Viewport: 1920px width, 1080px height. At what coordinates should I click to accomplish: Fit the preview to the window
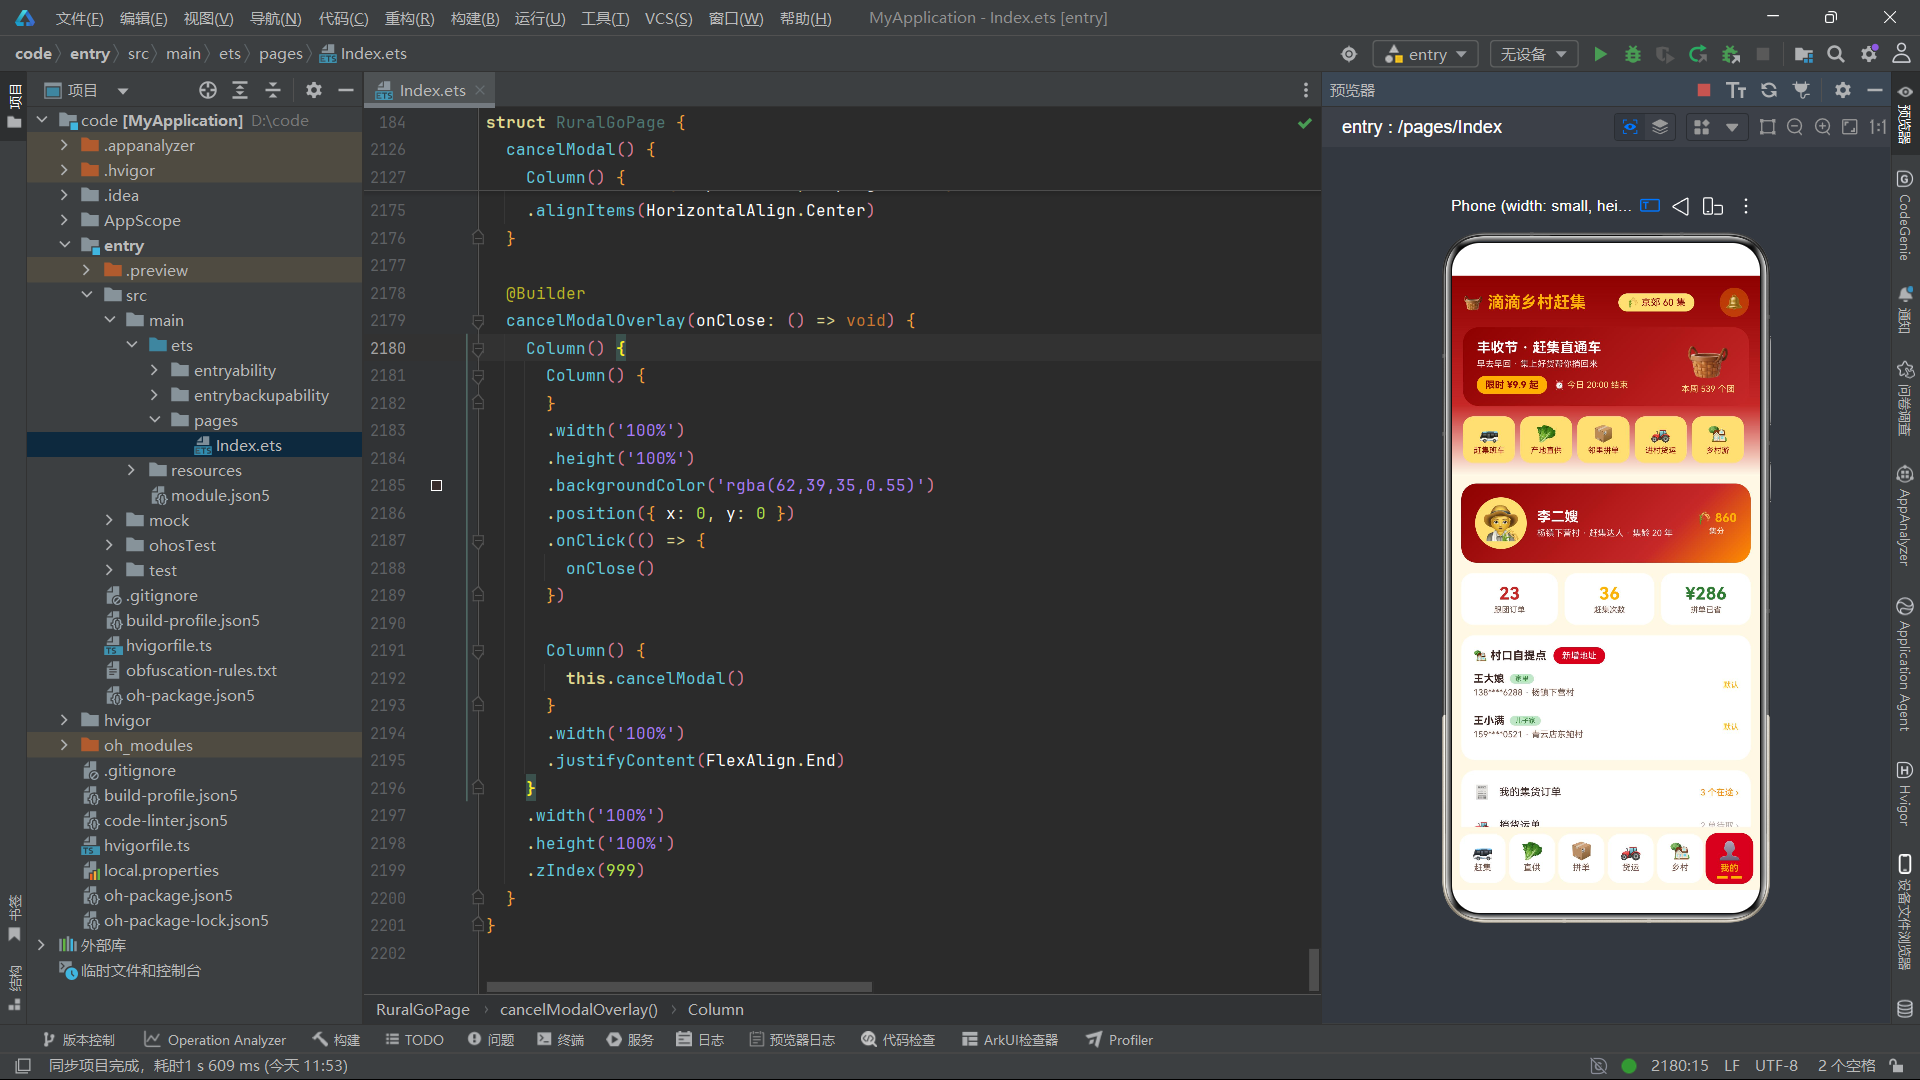(x=1850, y=127)
